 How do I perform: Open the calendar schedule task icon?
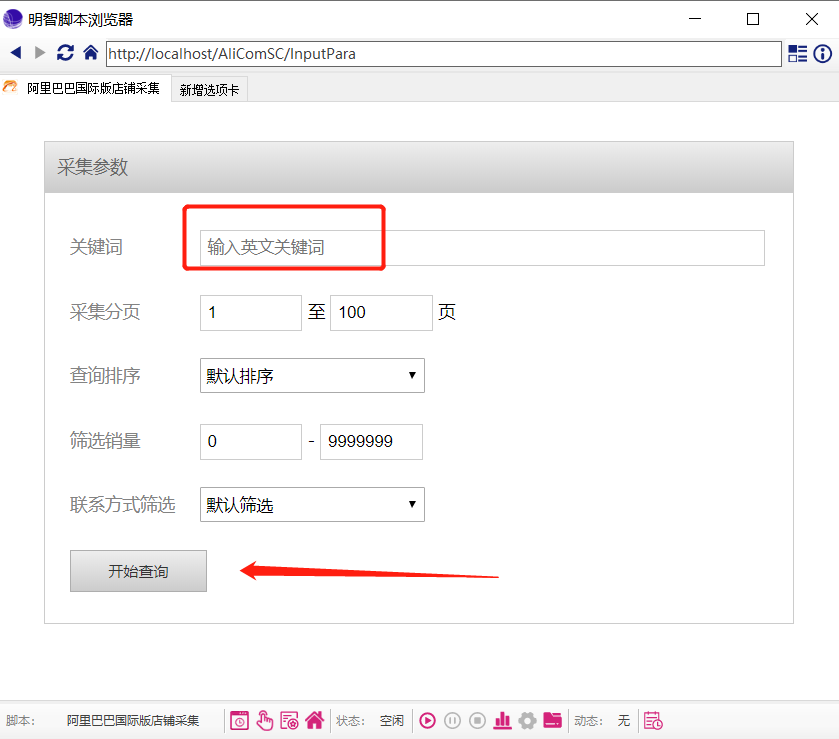[x=653, y=721]
